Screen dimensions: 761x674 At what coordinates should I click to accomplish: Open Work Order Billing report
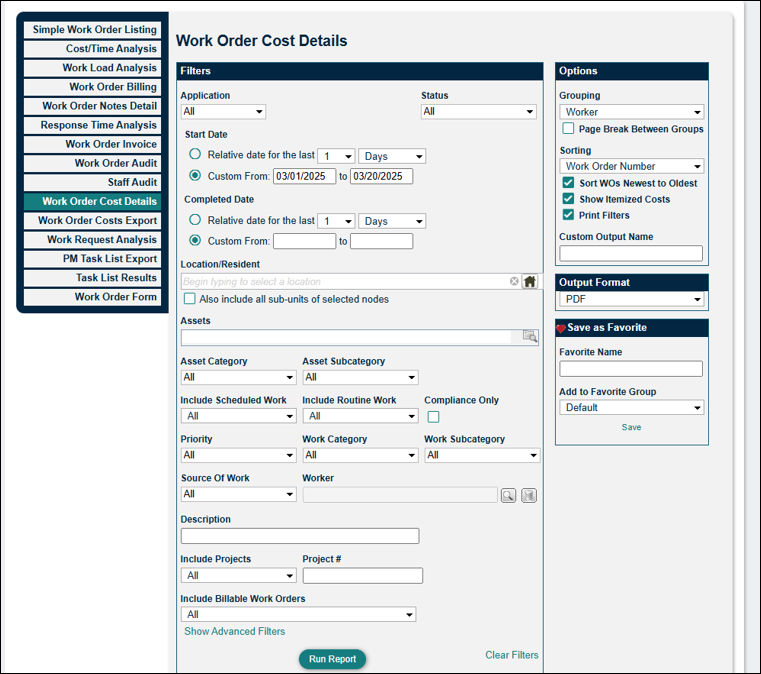92,87
